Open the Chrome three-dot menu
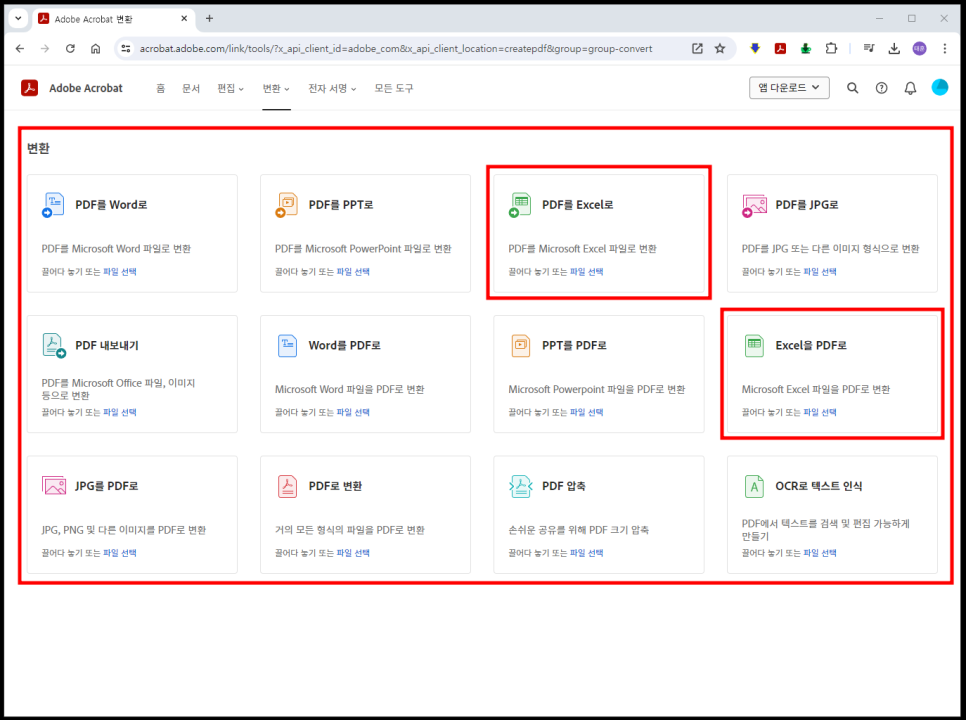The height and width of the screenshot is (720, 966). (944, 48)
